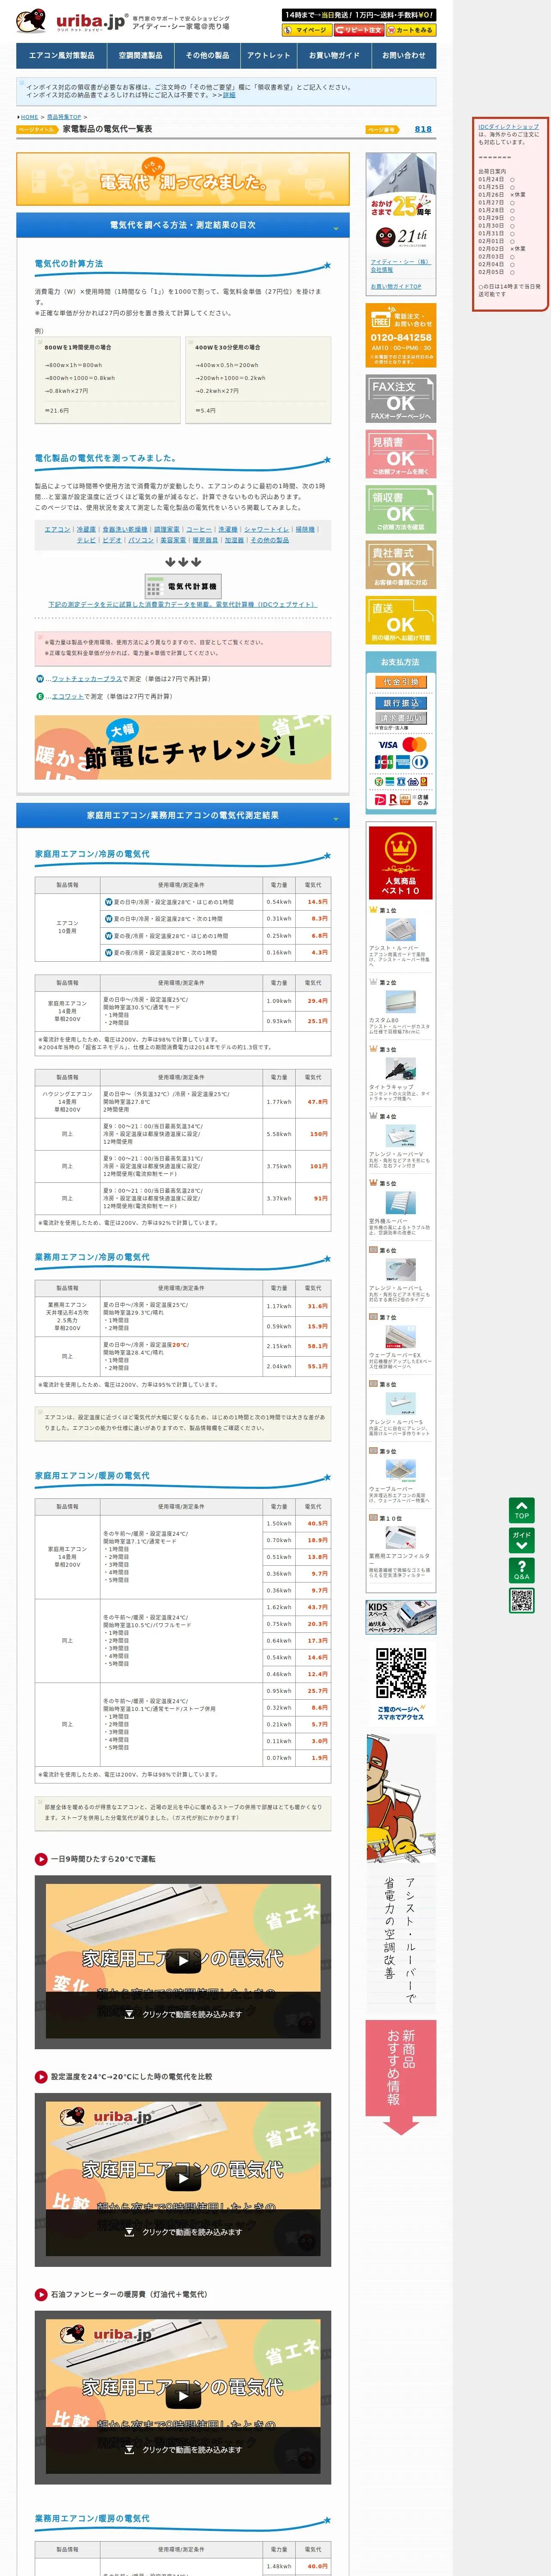This screenshot has height=2576, width=551.
Task: Play 一日9時間ひたすら20℃で運転 video
Action: [183, 1961]
